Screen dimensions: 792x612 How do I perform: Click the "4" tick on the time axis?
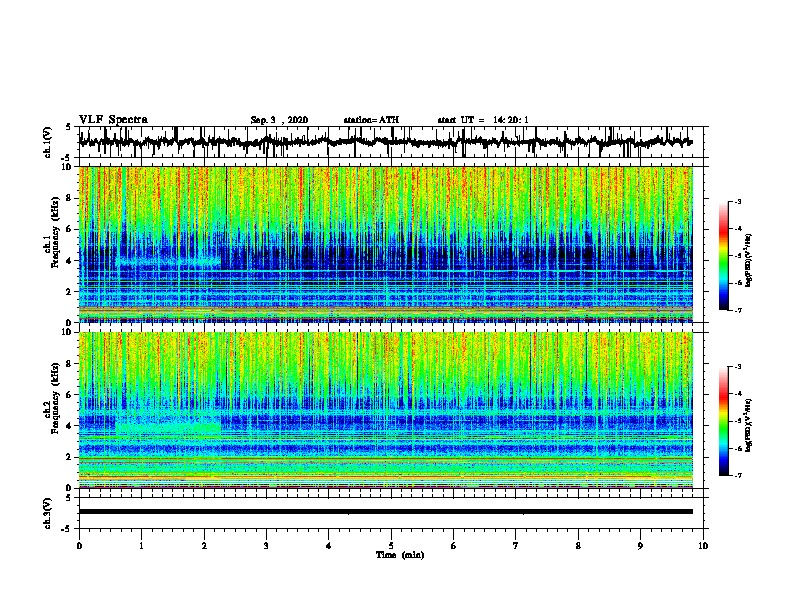point(329,546)
